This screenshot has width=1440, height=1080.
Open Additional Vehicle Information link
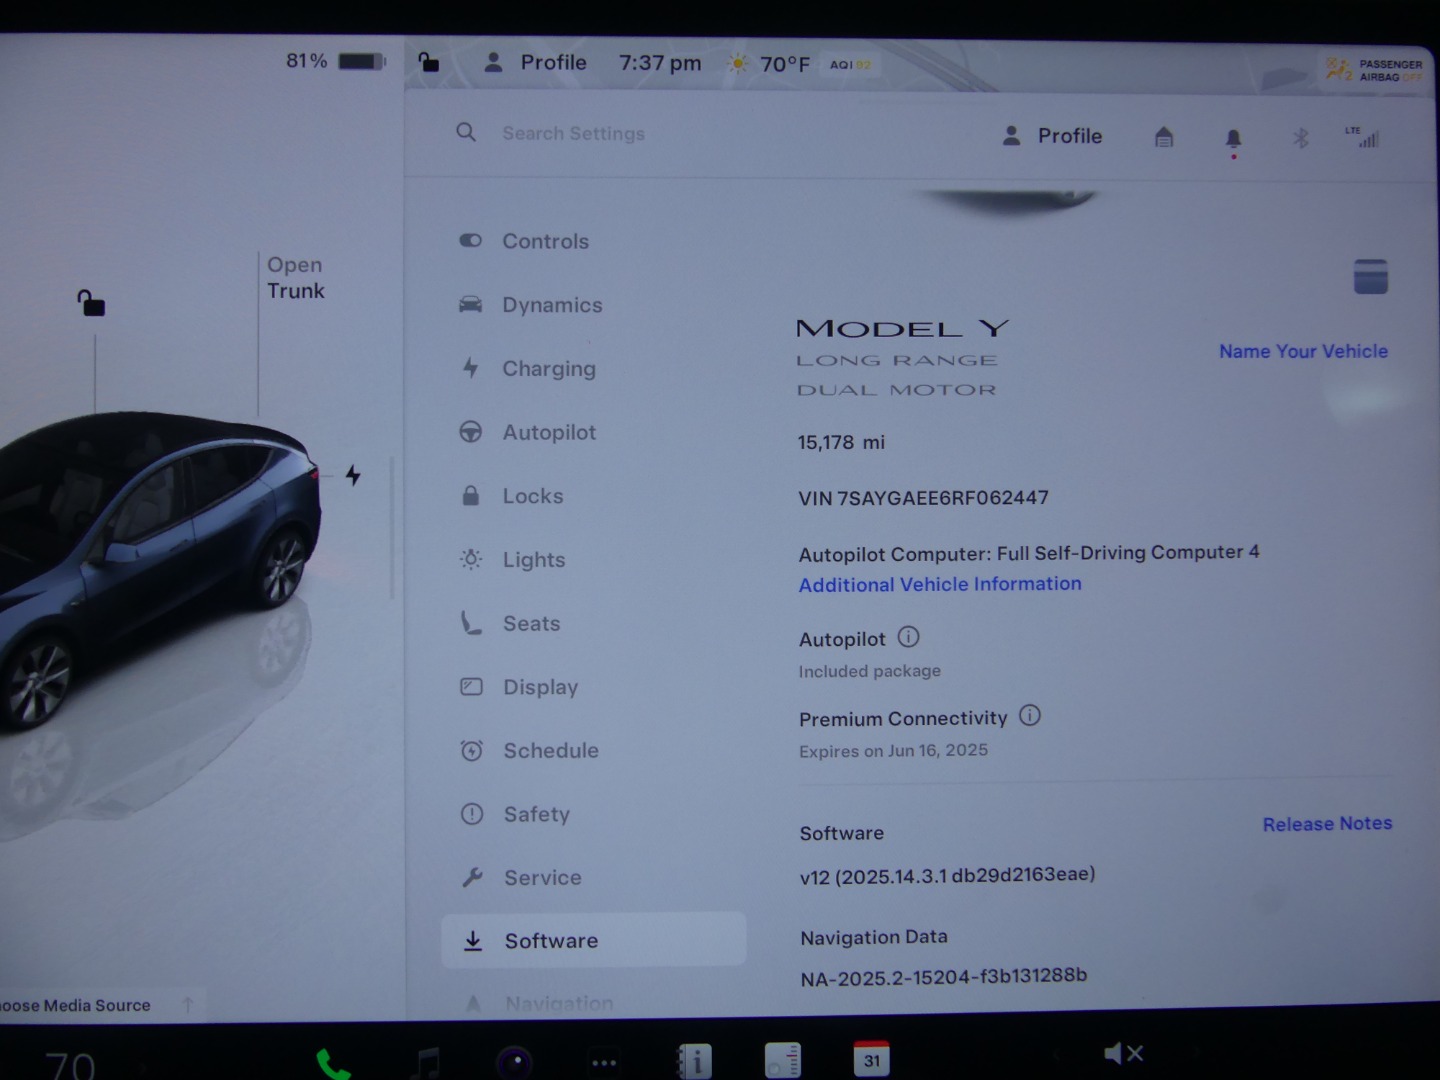939,584
